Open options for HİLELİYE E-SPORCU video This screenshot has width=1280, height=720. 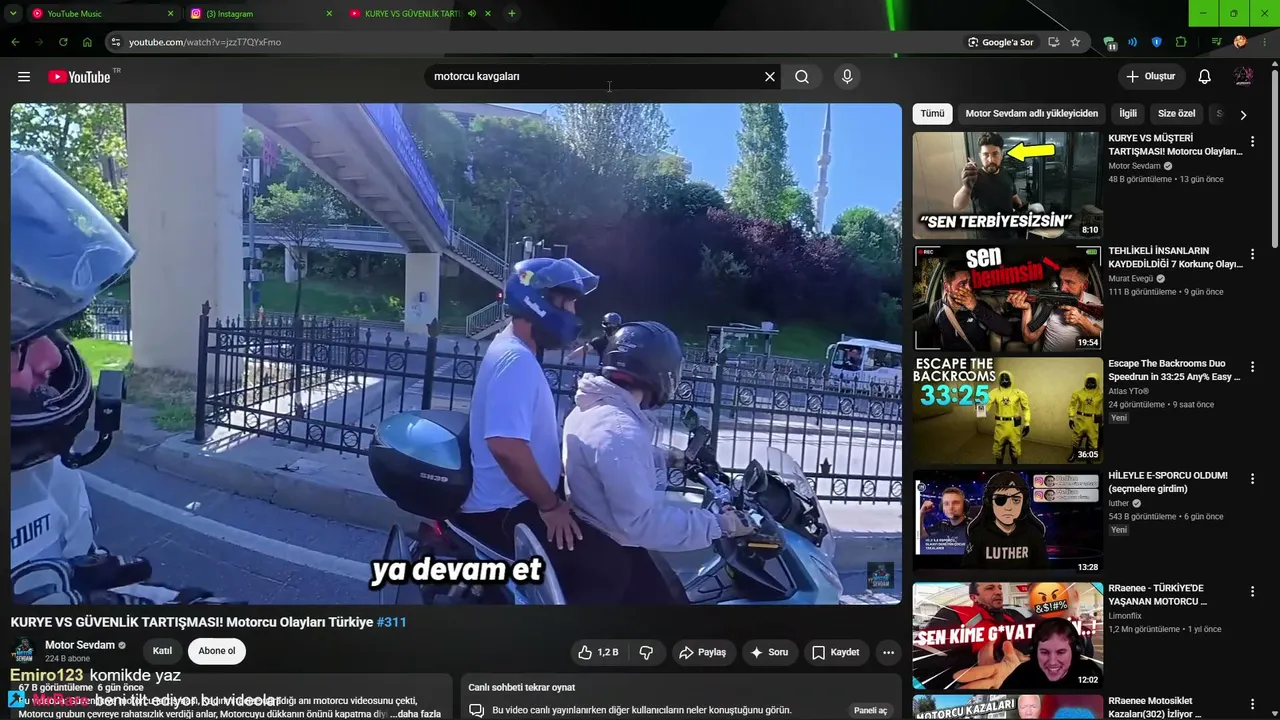(x=1252, y=479)
